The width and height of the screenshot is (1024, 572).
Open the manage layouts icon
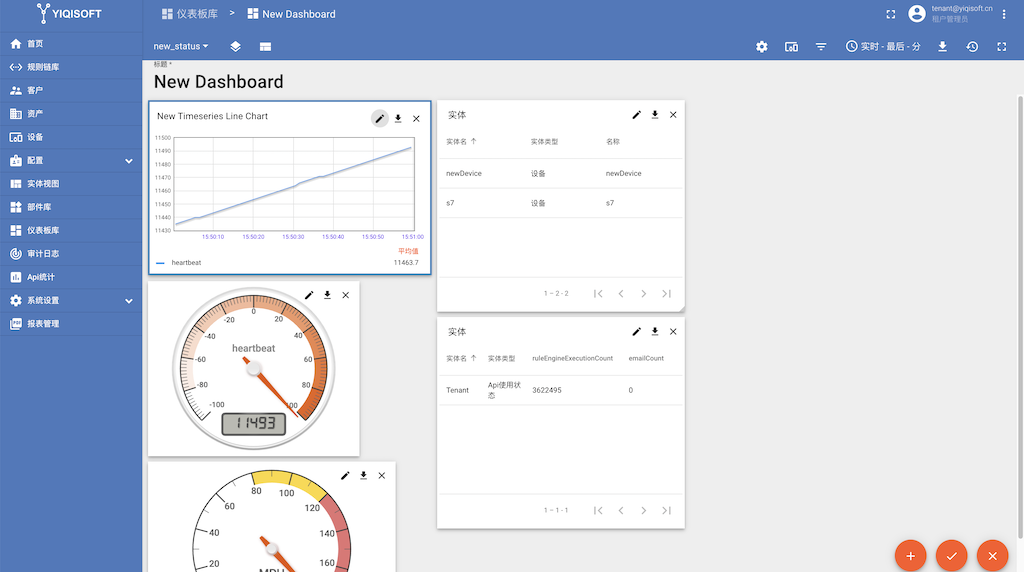click(265, 47)
